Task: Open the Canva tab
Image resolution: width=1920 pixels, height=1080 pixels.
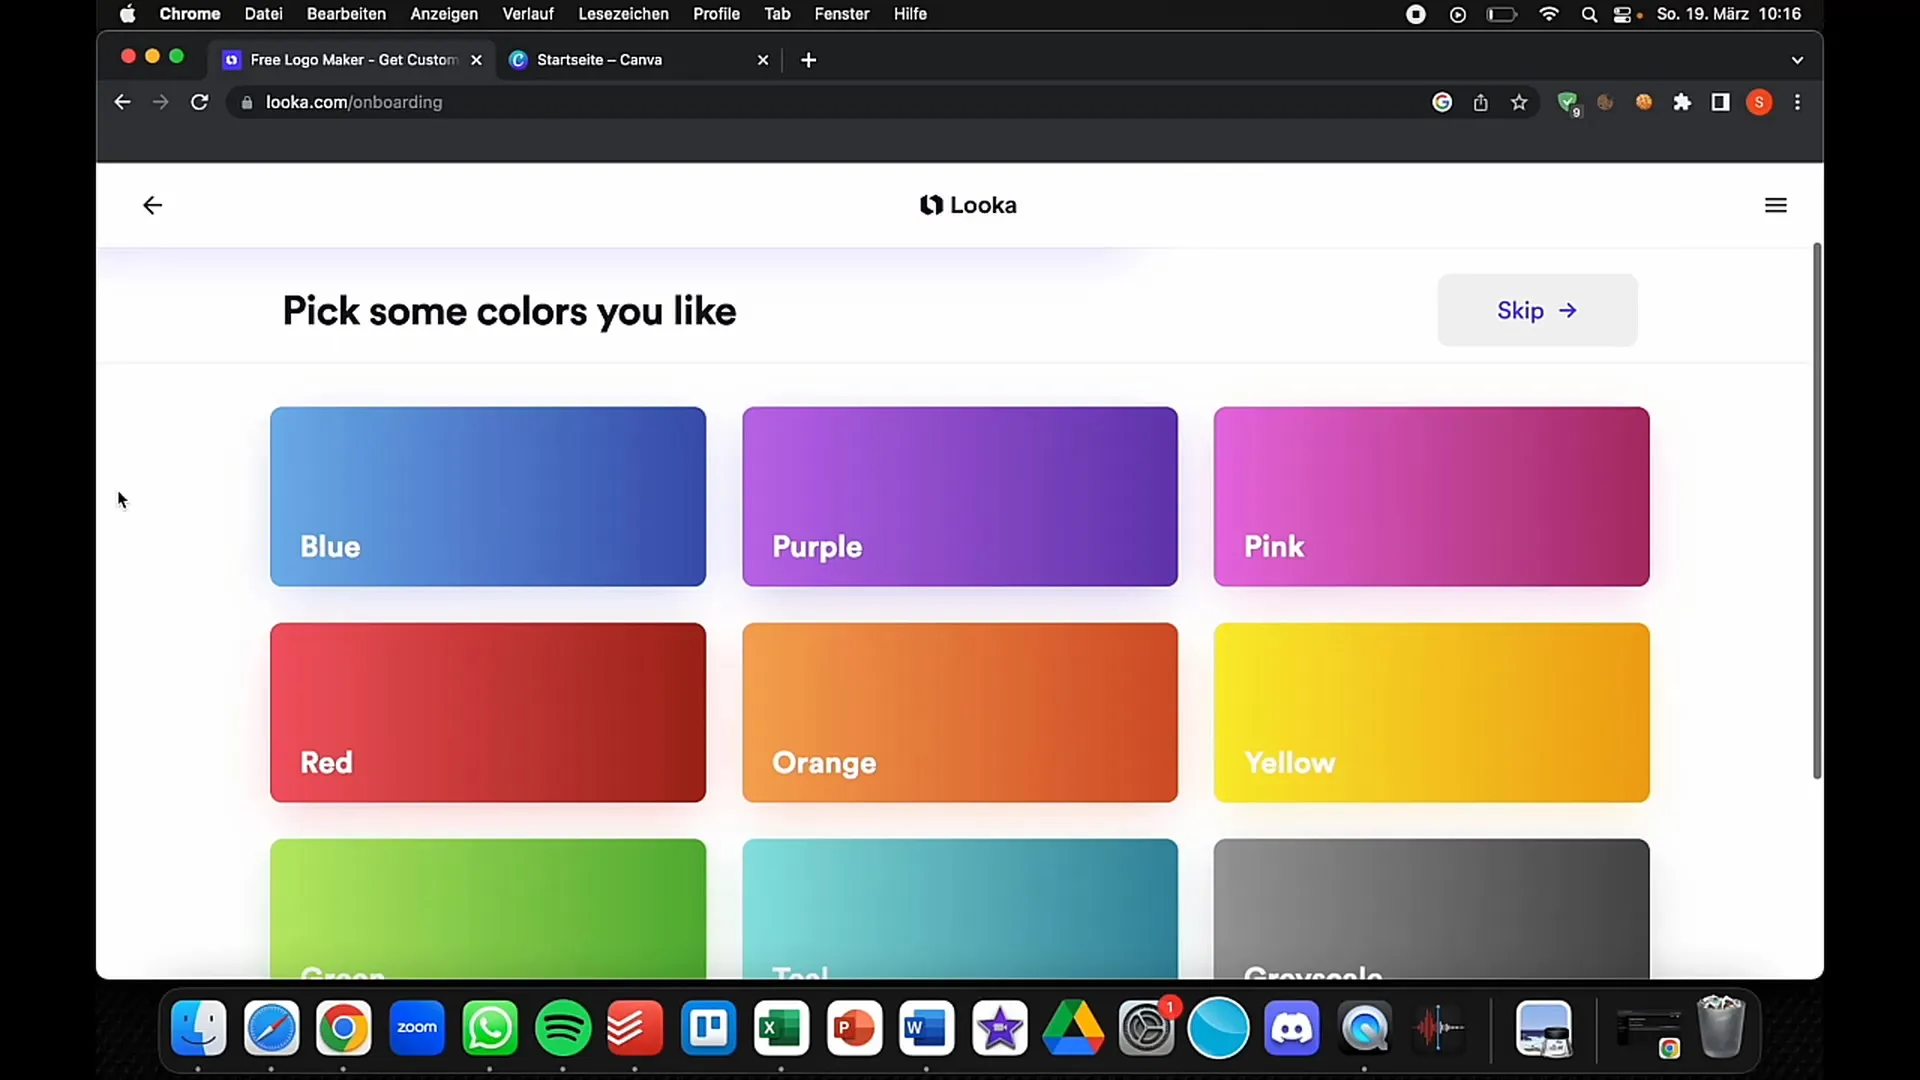Action: tap(637, 59)
